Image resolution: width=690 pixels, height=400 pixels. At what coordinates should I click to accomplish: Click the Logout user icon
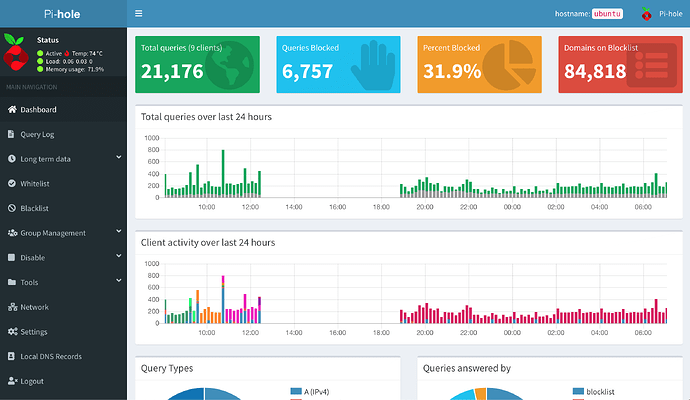12,381
